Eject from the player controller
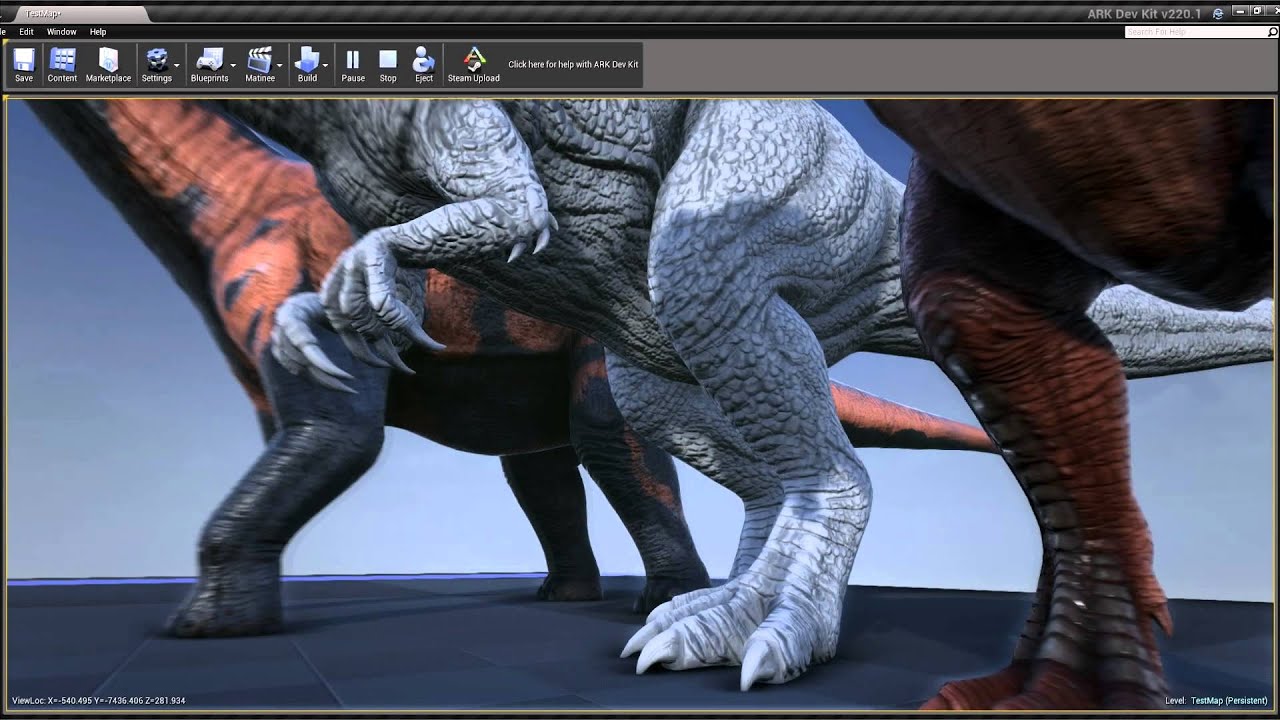This screenshot has width=1280, height=720. click(x=424, y=64)
